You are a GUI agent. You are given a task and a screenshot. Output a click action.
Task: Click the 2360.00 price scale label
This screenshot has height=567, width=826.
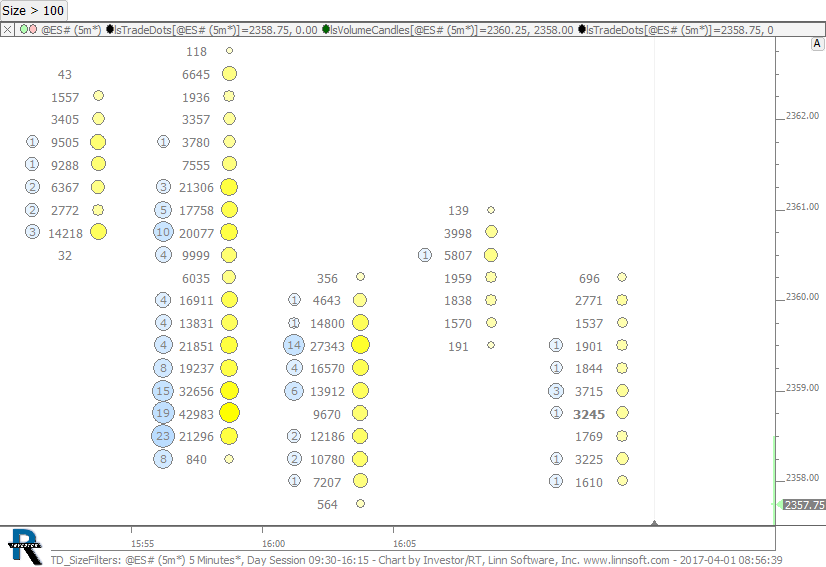tap(802, 297)
